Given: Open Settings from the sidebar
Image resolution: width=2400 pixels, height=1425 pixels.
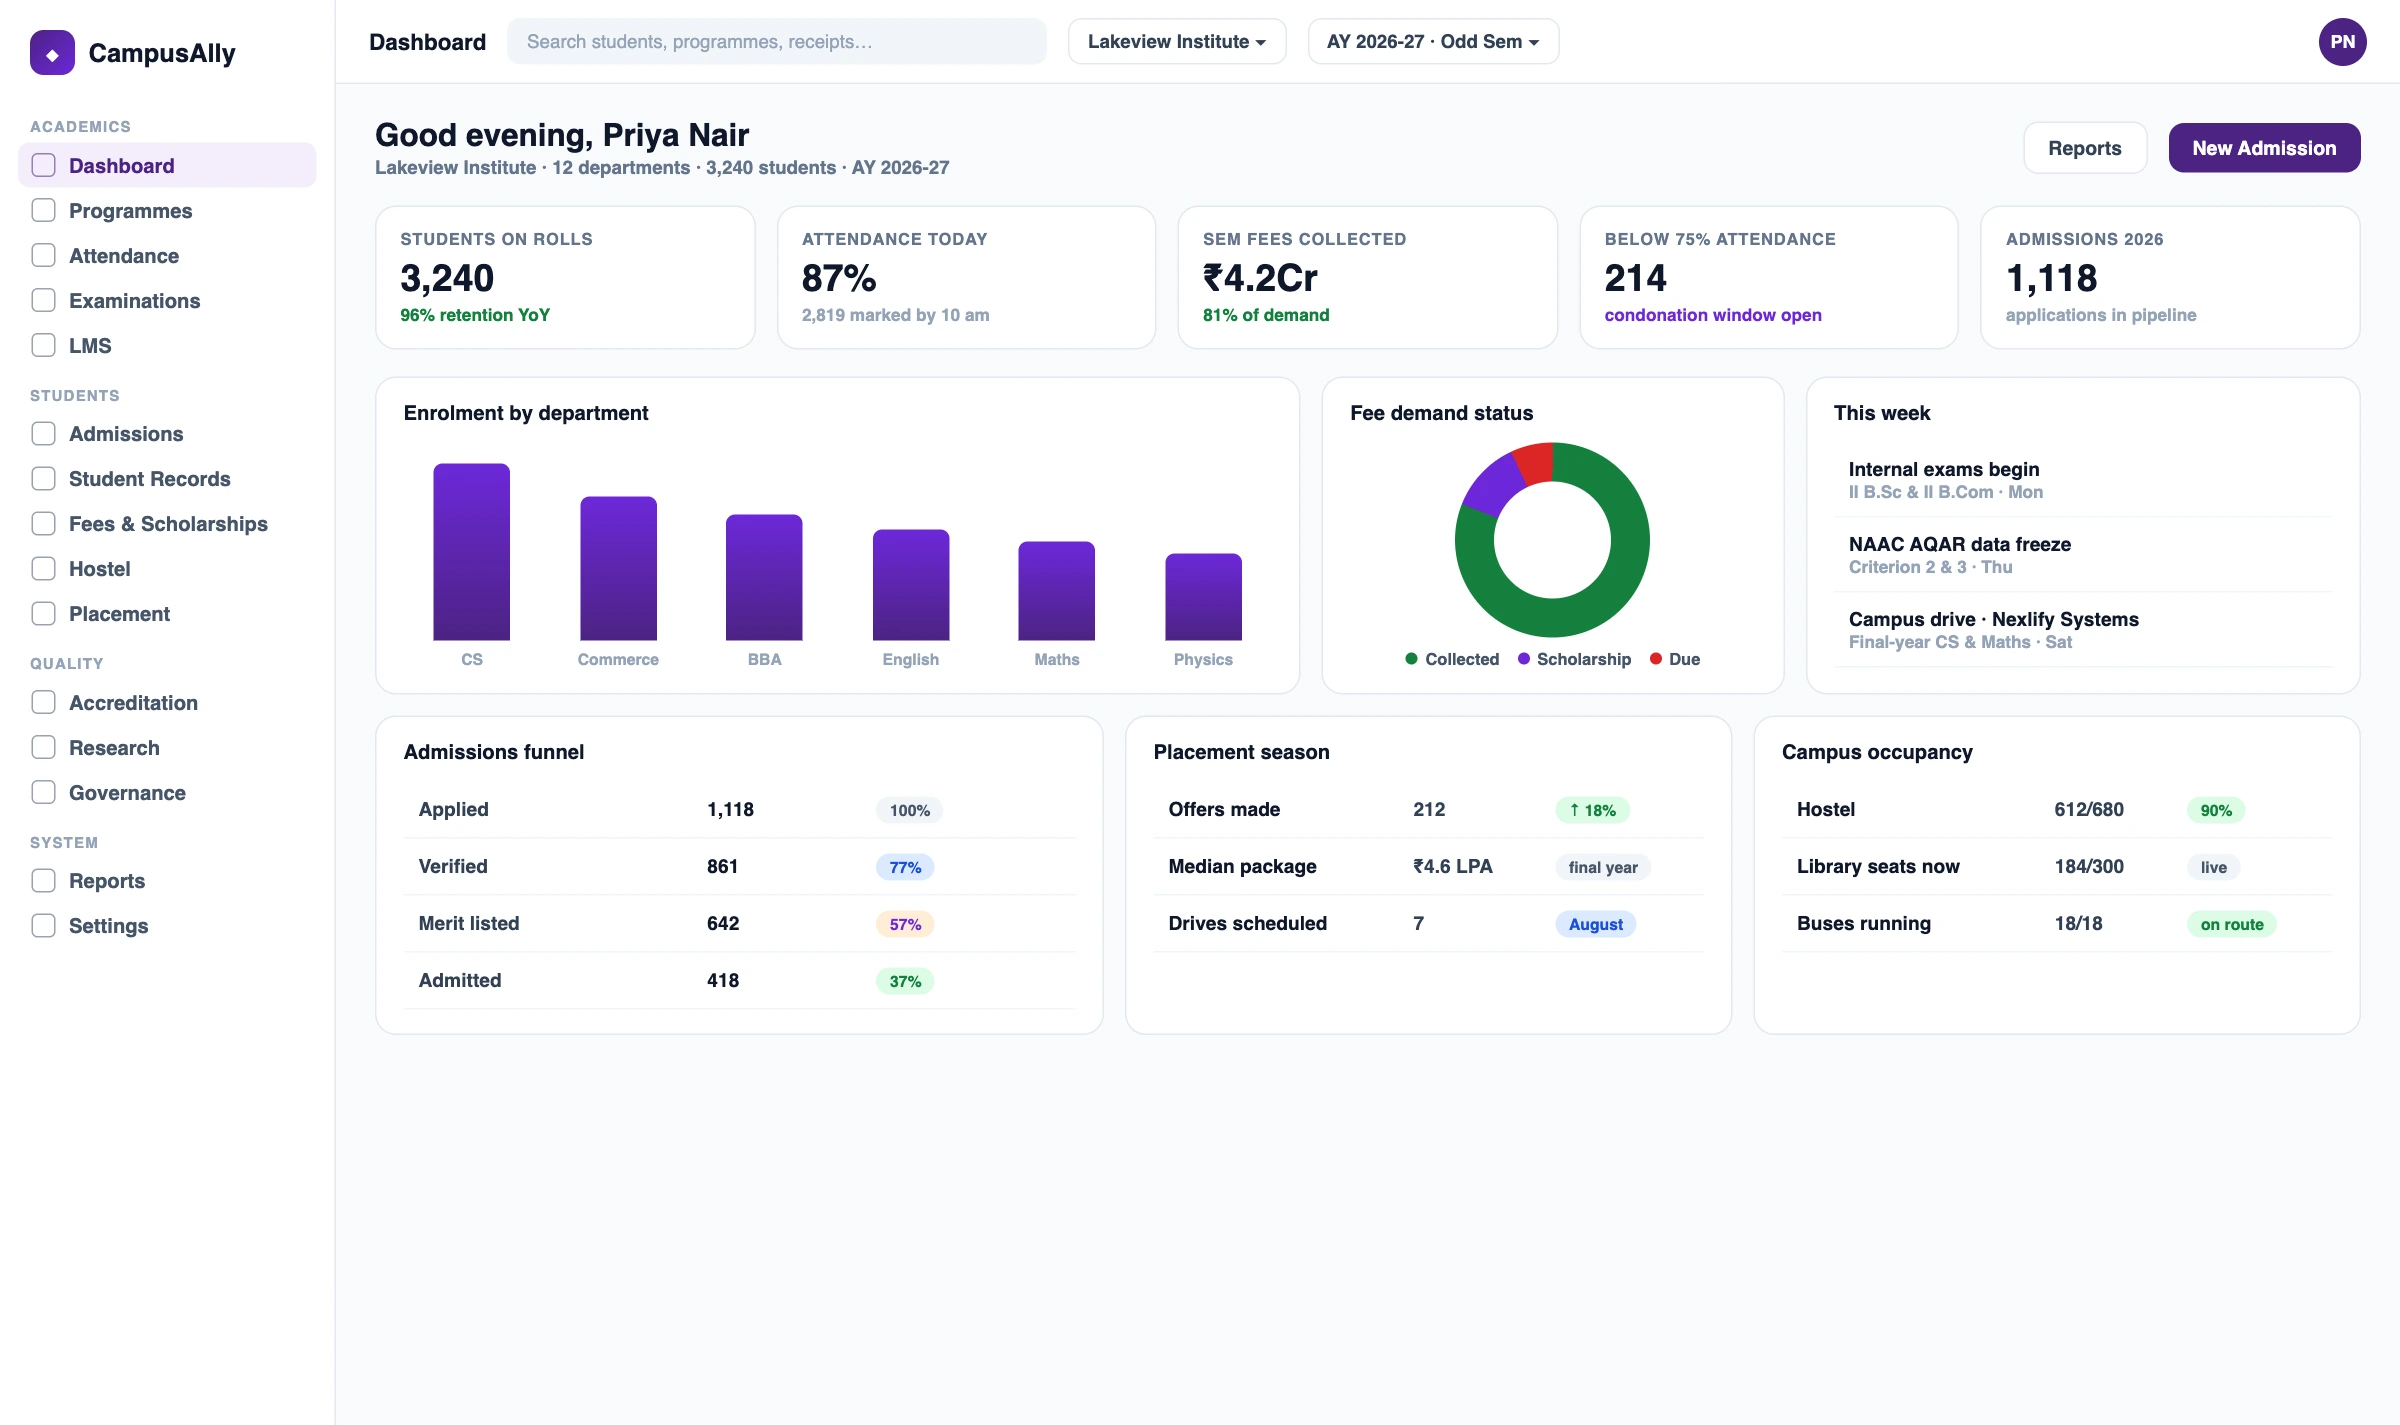Looking at the screenshot, I should 167,925.
